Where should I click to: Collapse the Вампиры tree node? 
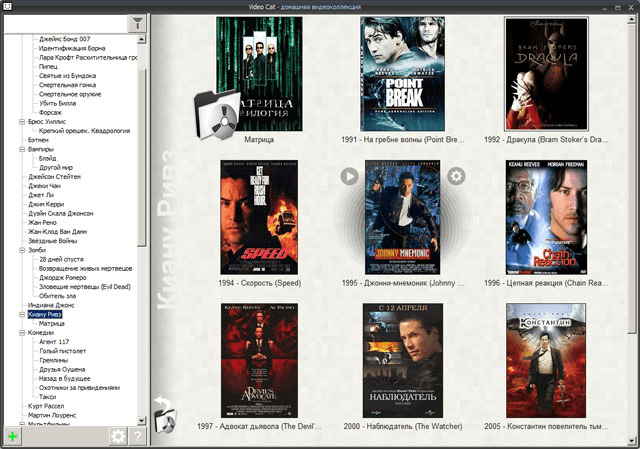[x=22, y=149]
